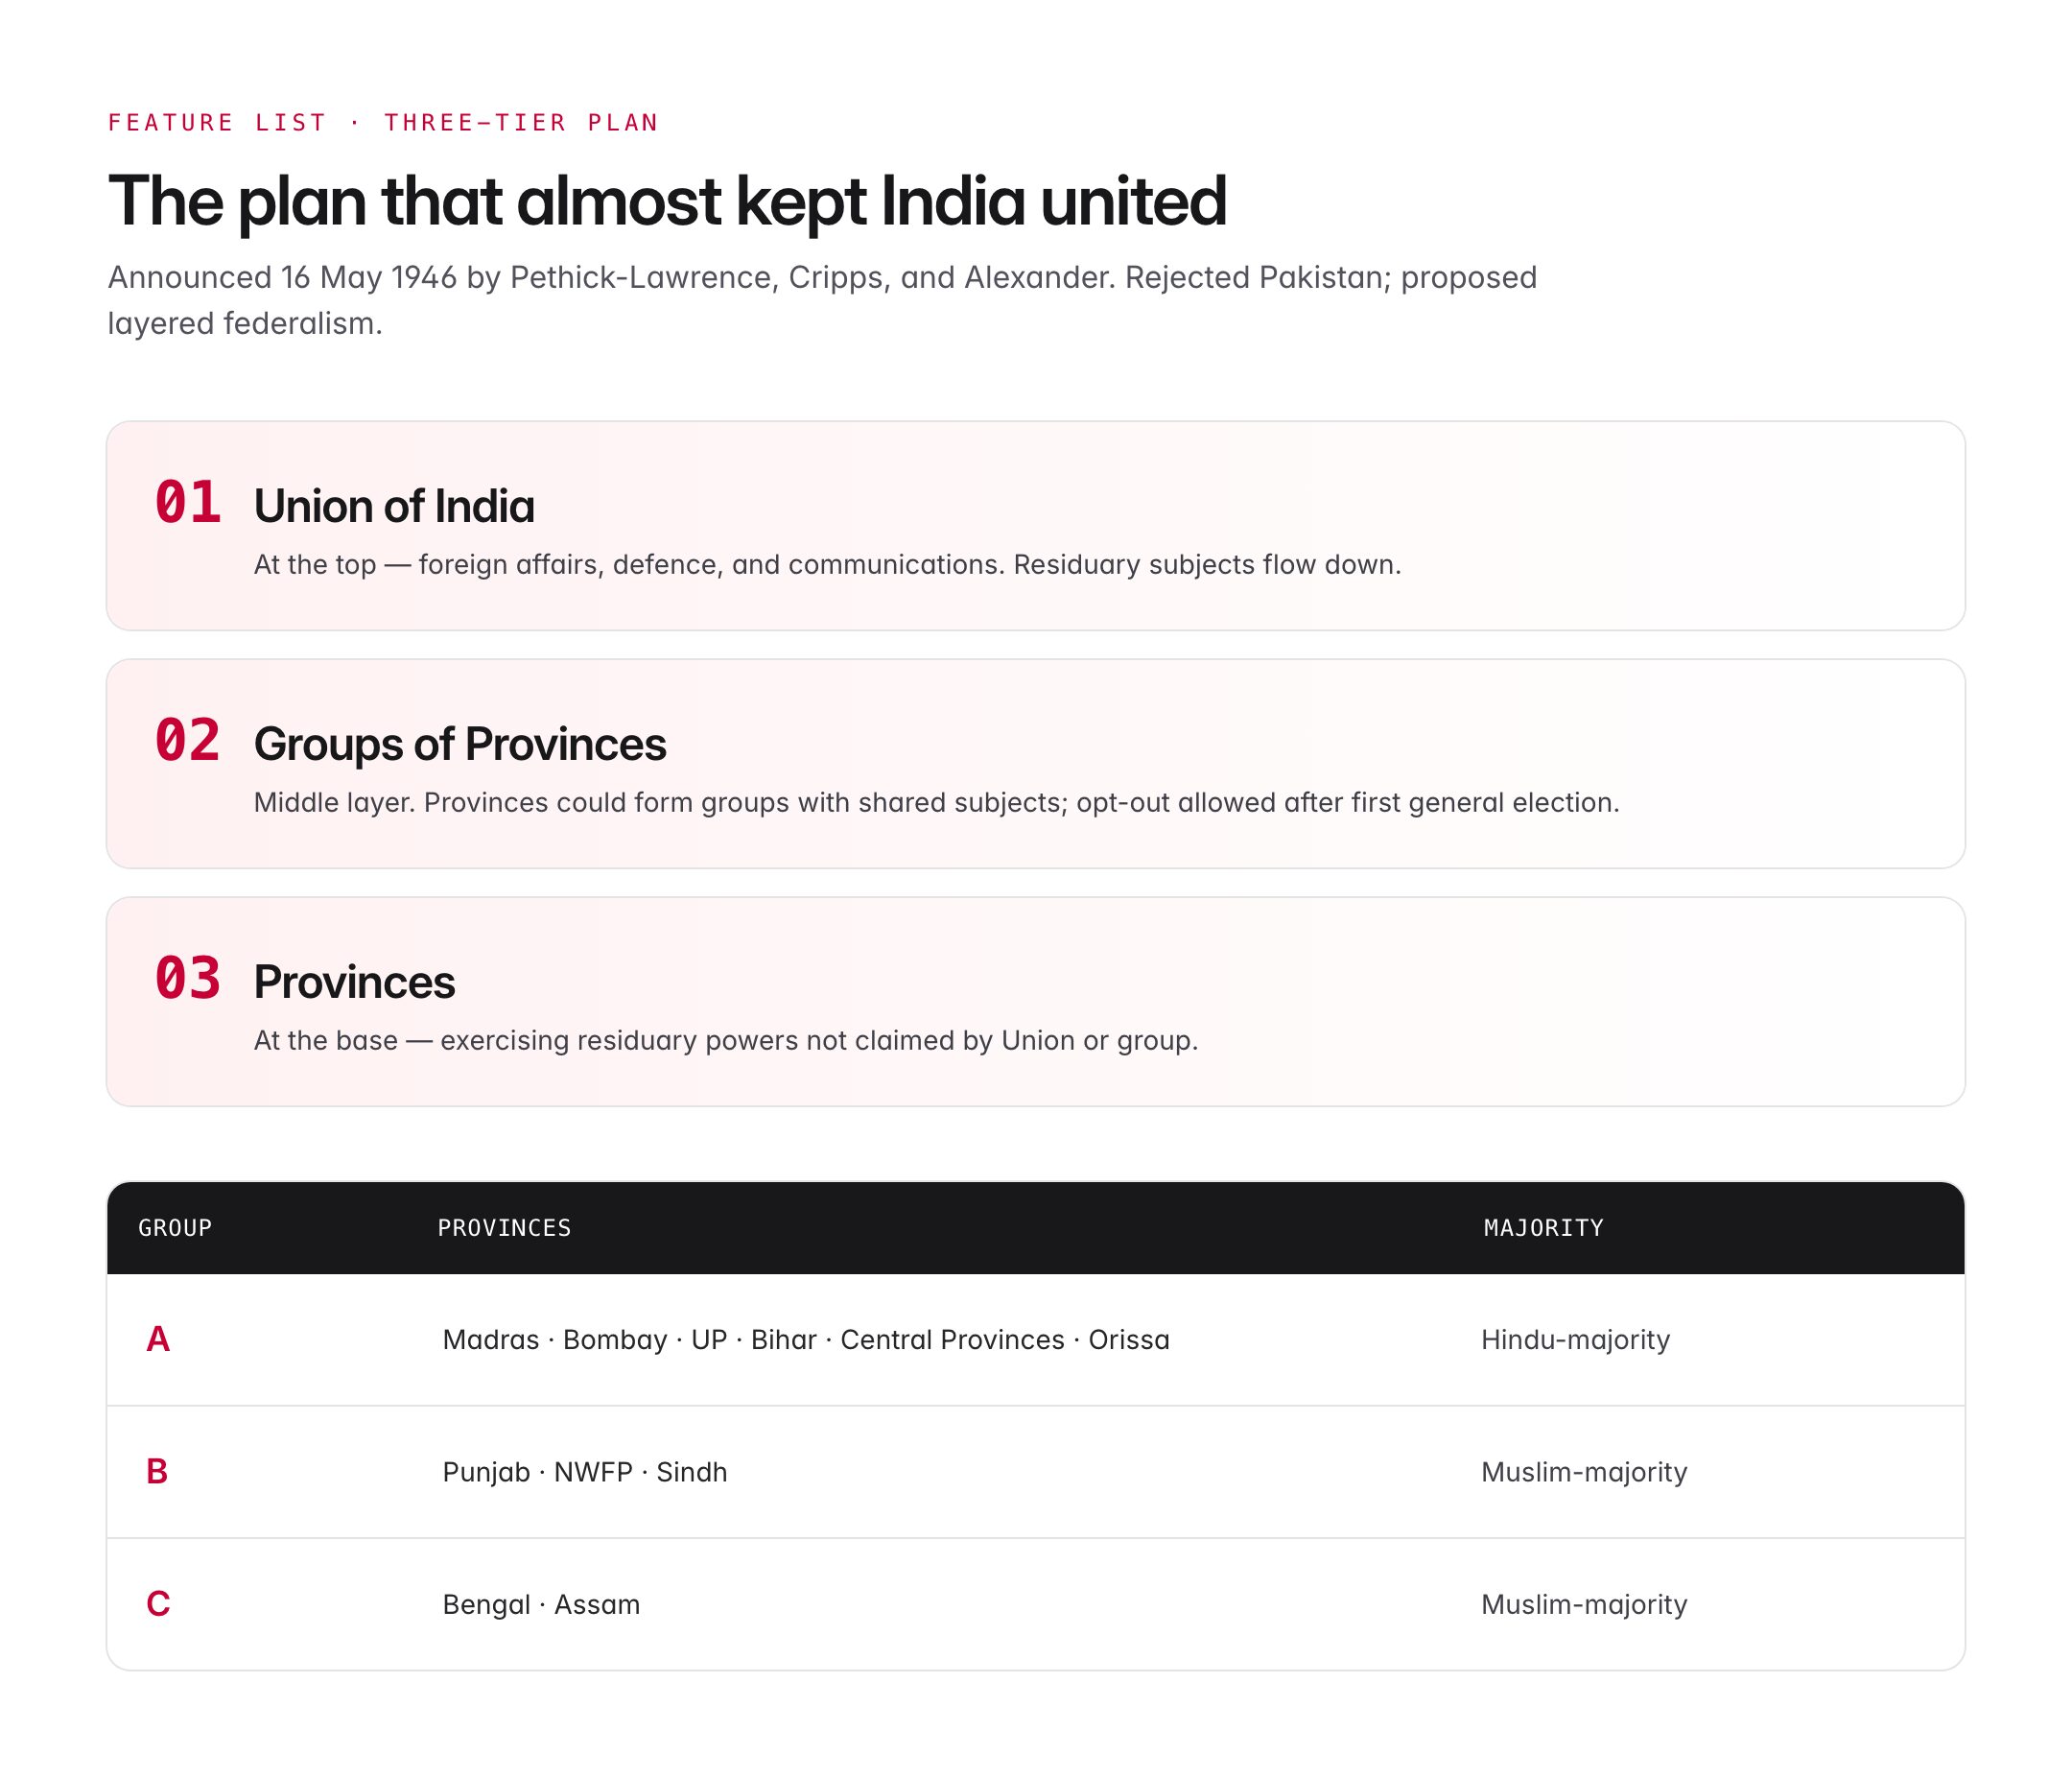The image size is (2072, 1777).
Task: Click the Feature List Three-Tier Plan label
Action: click(383, 122)
